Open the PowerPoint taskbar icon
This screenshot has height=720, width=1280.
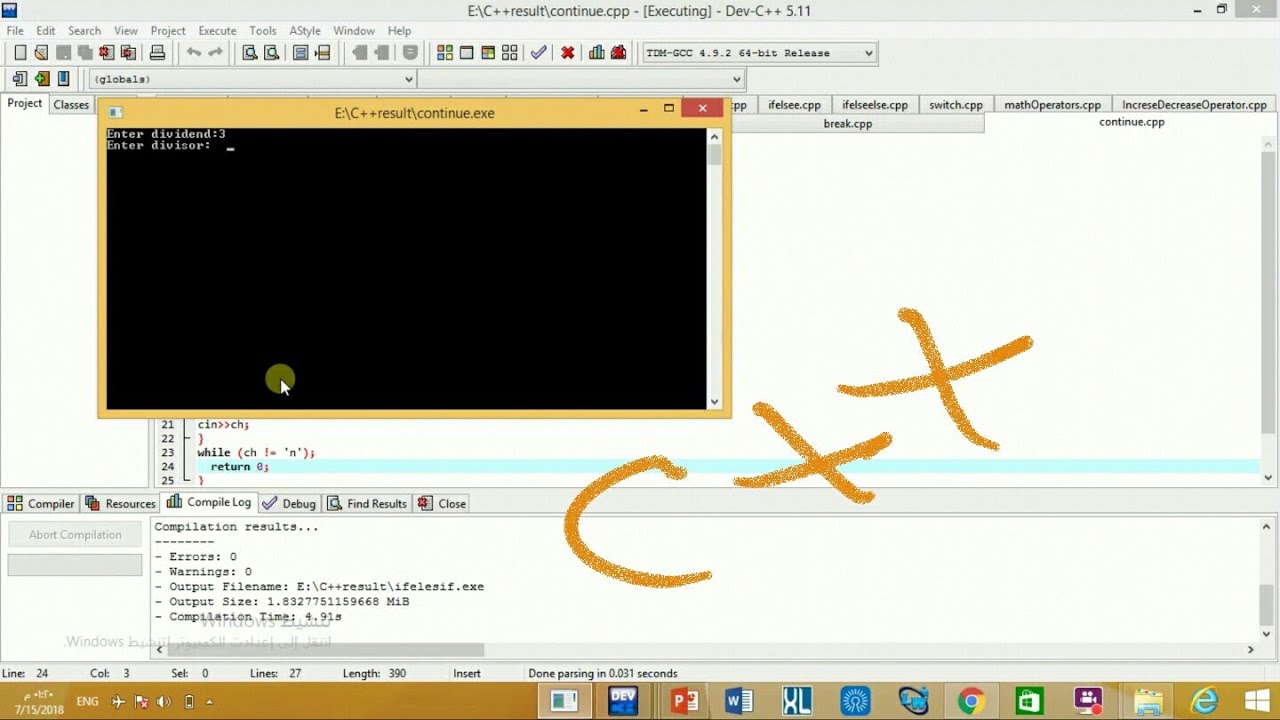pos(685,699)
